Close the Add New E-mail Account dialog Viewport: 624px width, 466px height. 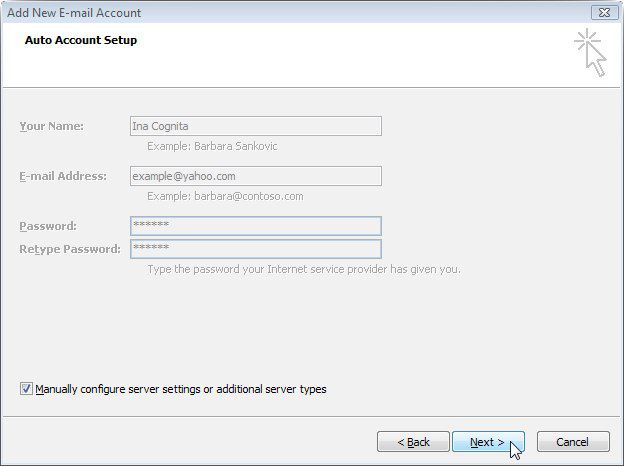604,12
